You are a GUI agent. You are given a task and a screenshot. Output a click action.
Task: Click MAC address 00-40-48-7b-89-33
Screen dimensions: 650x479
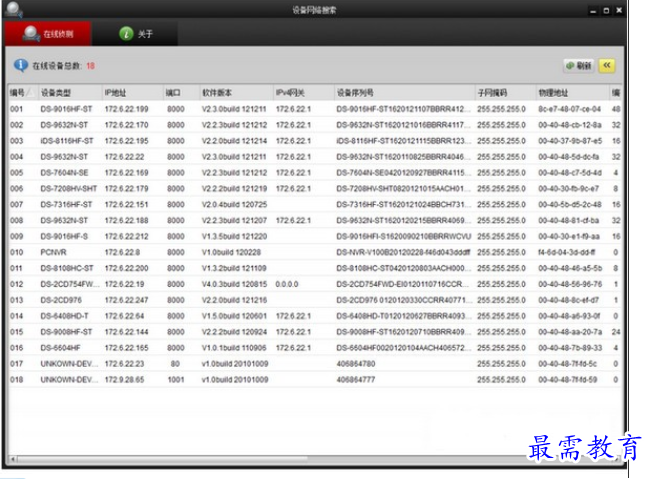(x=570, y=348)
